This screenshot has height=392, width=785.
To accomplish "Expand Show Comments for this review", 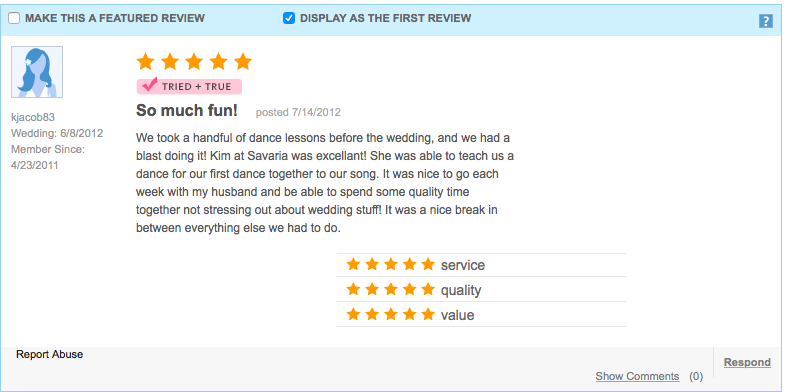I will pos(637,376).
